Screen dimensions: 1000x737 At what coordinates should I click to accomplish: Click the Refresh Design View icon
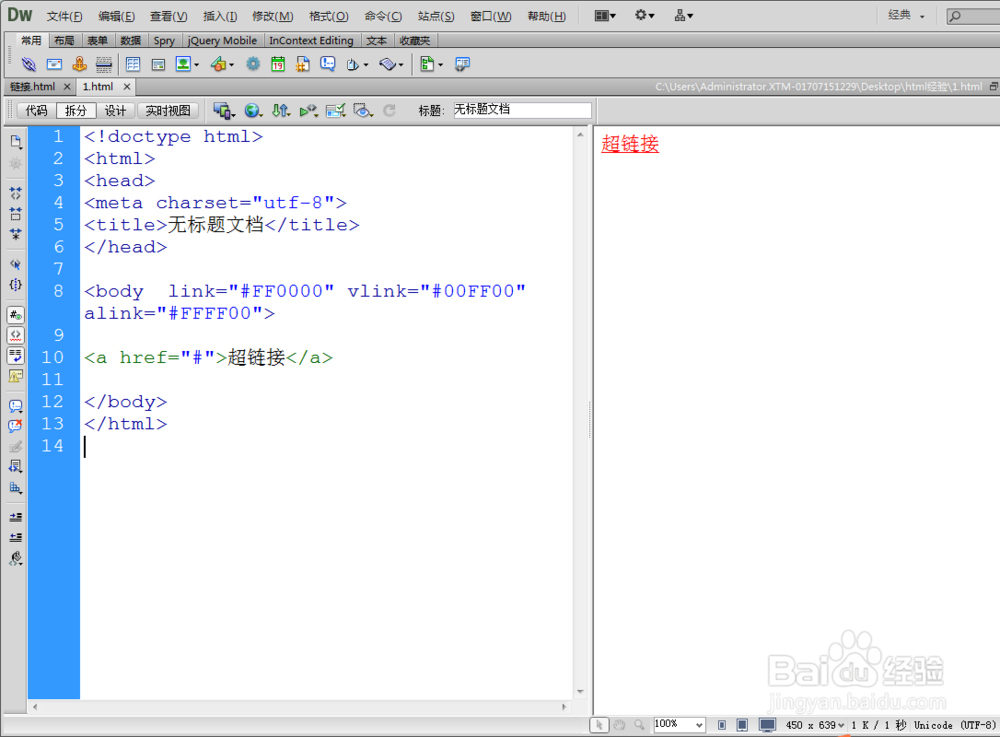pyautogui.click(x=389, y=111)
